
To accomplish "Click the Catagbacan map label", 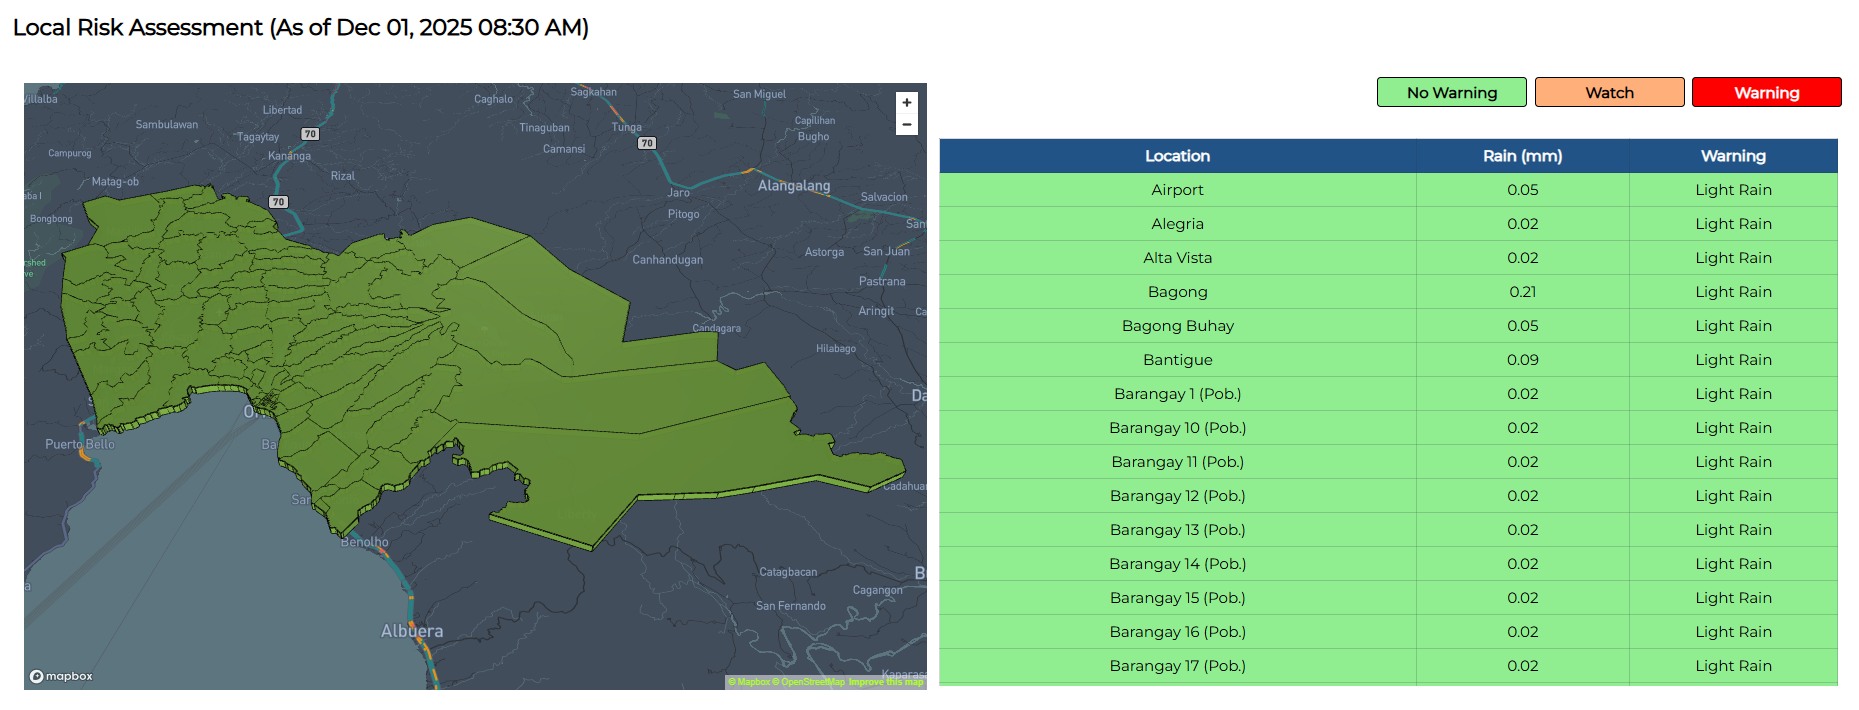I will point(788,572).
